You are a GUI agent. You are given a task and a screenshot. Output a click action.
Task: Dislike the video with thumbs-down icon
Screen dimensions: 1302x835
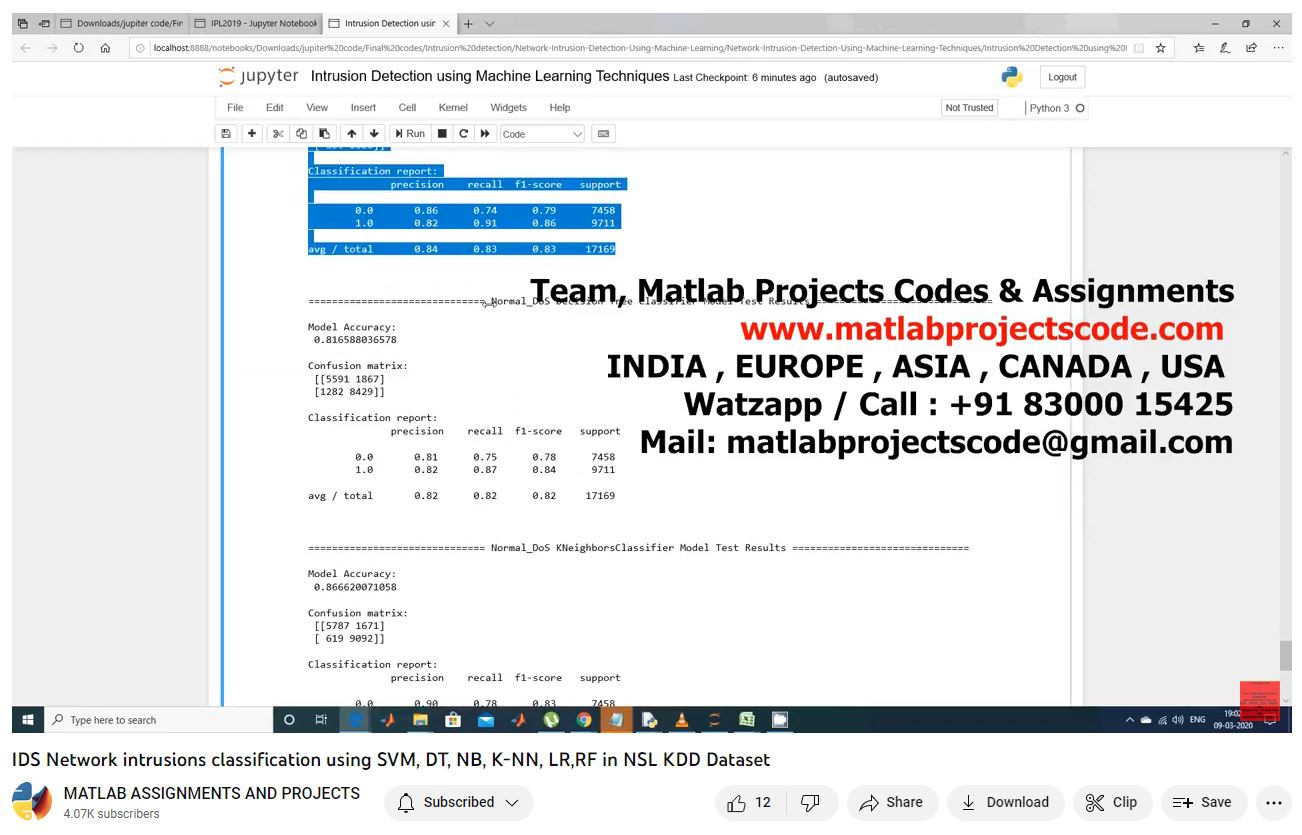click(811, 802)
